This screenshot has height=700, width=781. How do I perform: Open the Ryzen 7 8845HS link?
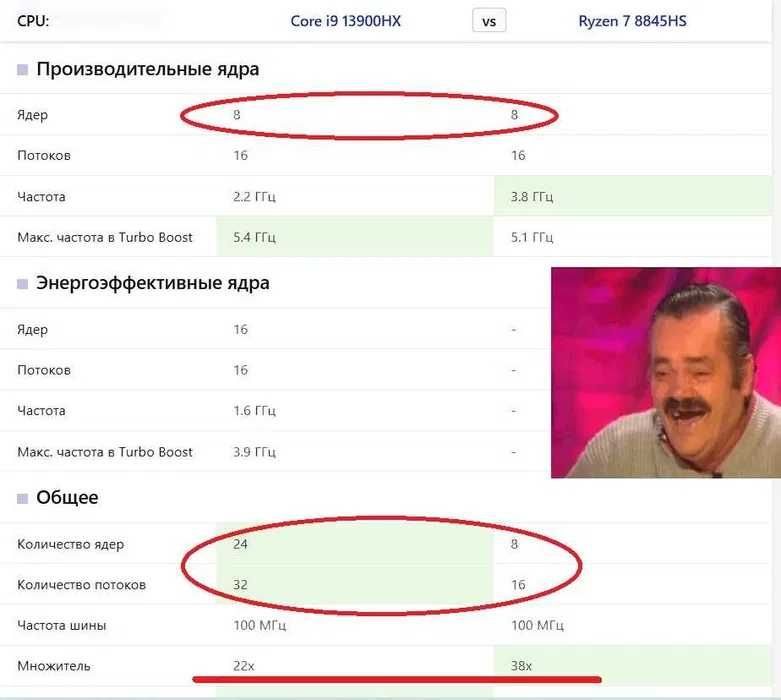click(x=632, y=21)
